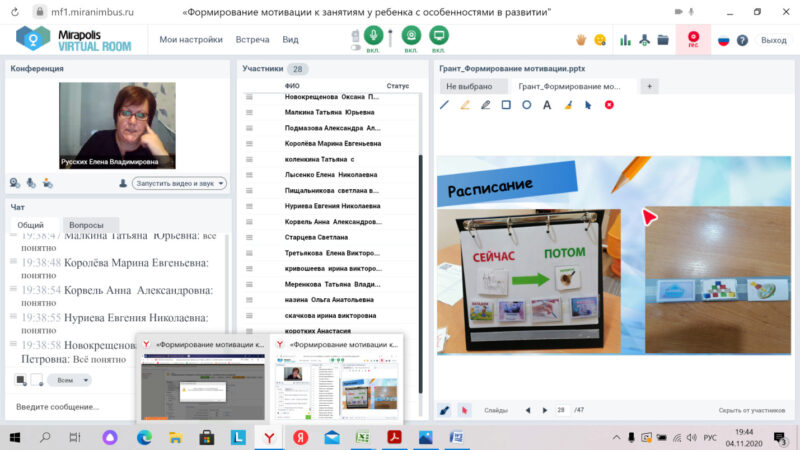This screenshot has height=450, width=800.
Task: Switch to the 'Общий' chat tab
Action: [31, 225]
